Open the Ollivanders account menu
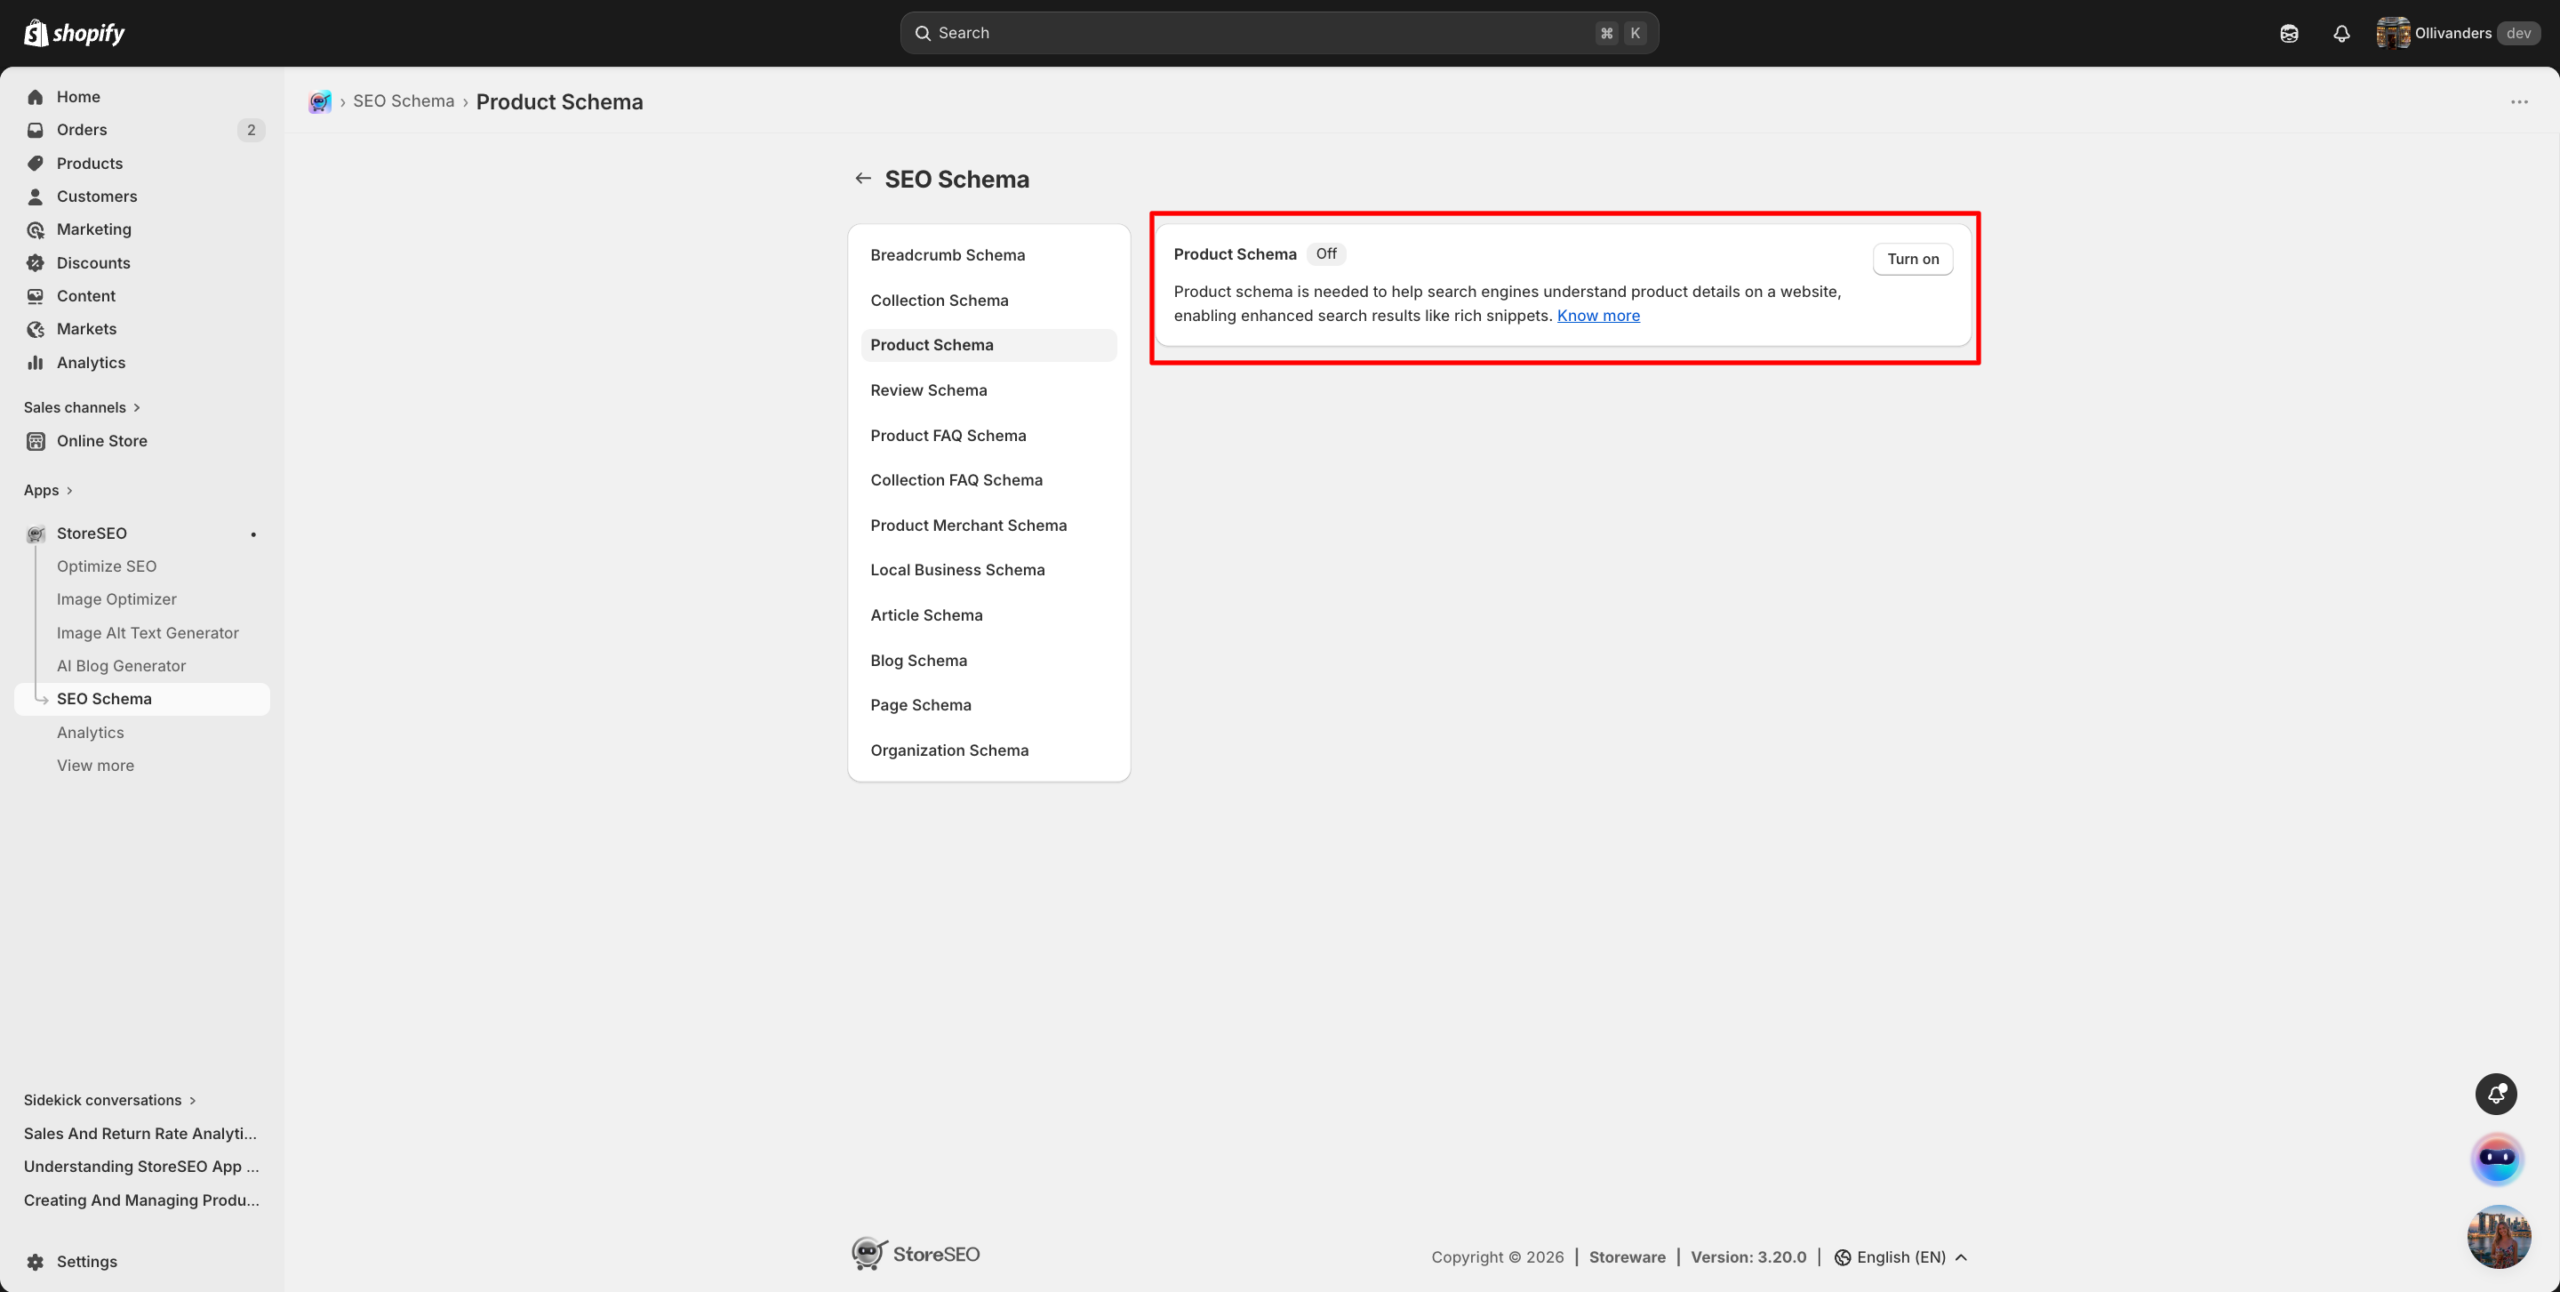The width and height of the screenshot is (2560, 1292). coord(2454,33)
